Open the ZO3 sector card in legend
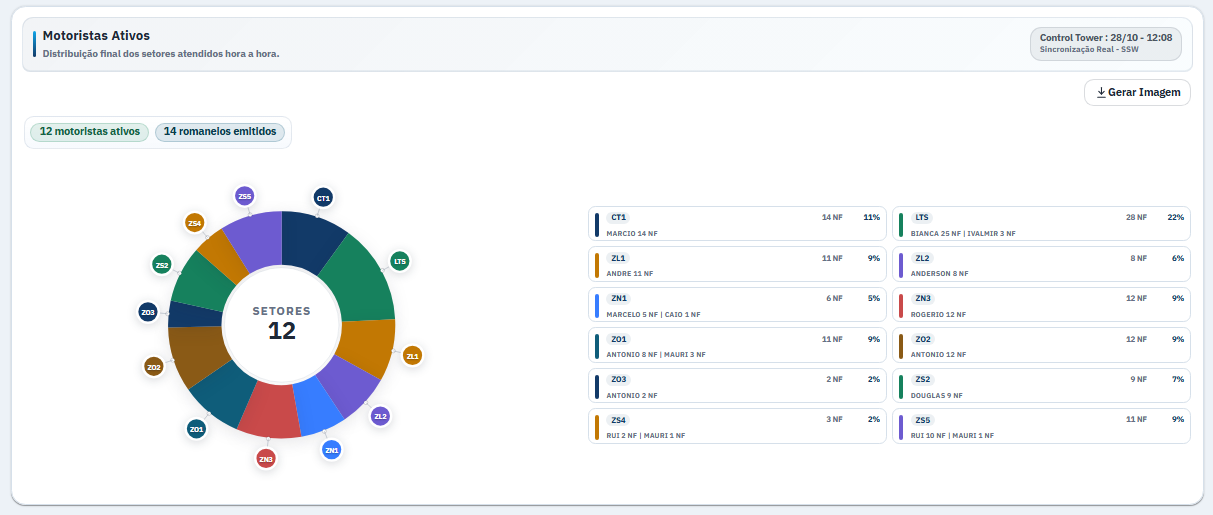This screenshot has height=515, width=1213. (738, 386)
